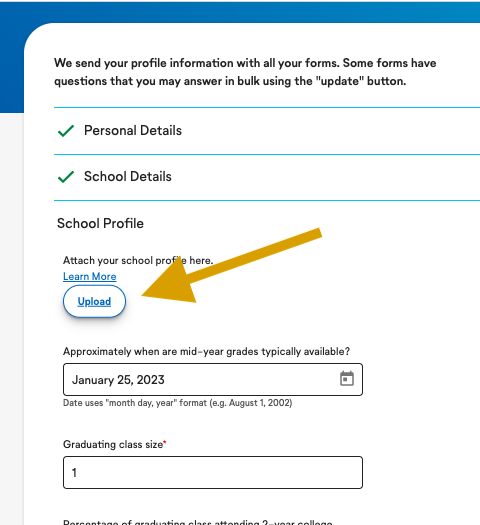Click the Upload button

click(x=94, y=301)
